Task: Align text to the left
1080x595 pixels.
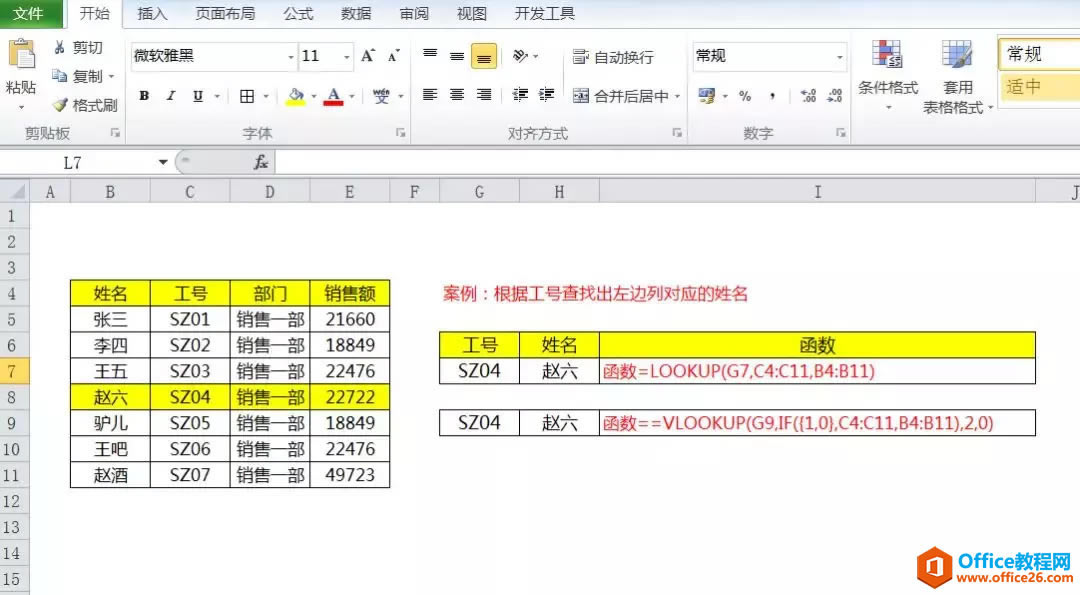Action: point(430,95)
